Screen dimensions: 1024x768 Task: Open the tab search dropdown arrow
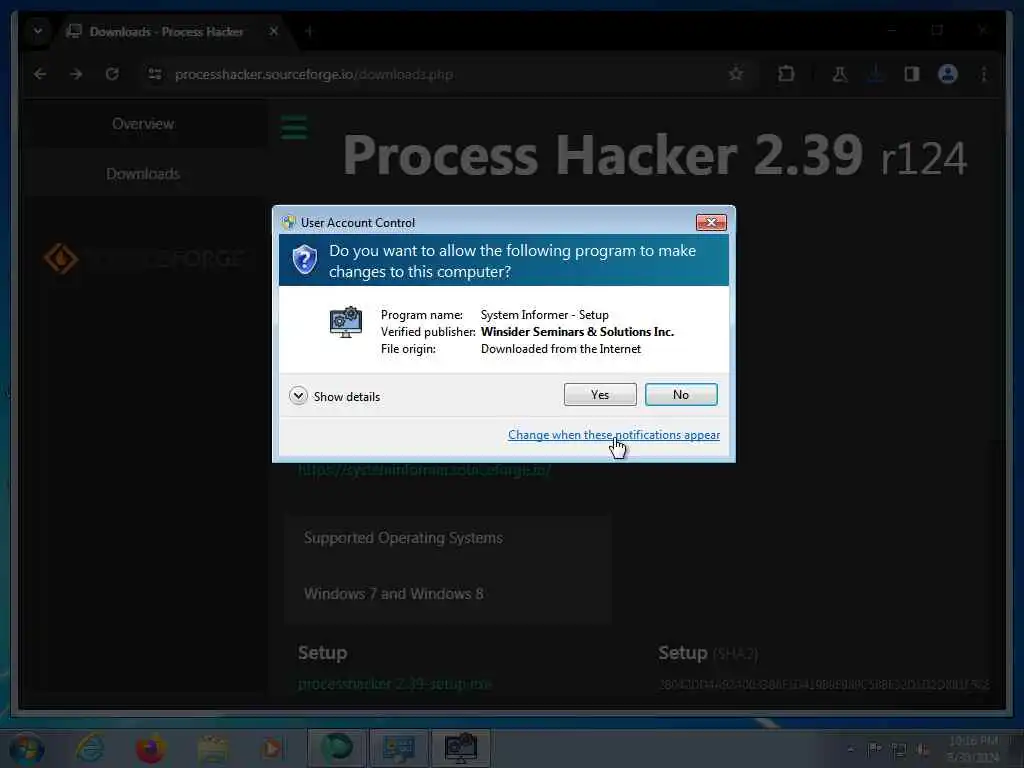38,31
